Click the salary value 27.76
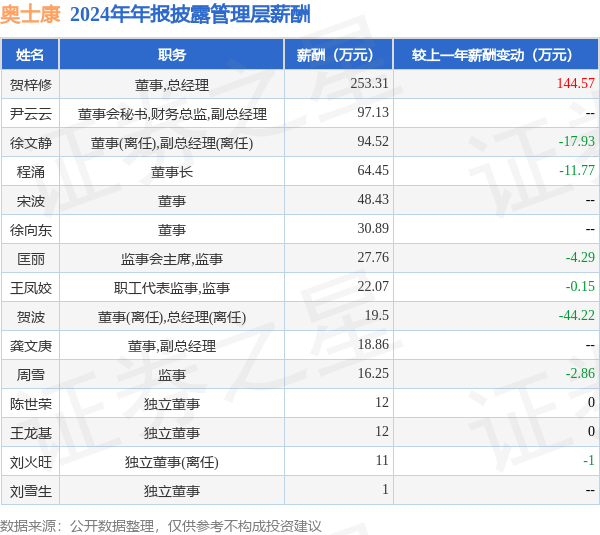The image size is (600, 535). [373, 258]
